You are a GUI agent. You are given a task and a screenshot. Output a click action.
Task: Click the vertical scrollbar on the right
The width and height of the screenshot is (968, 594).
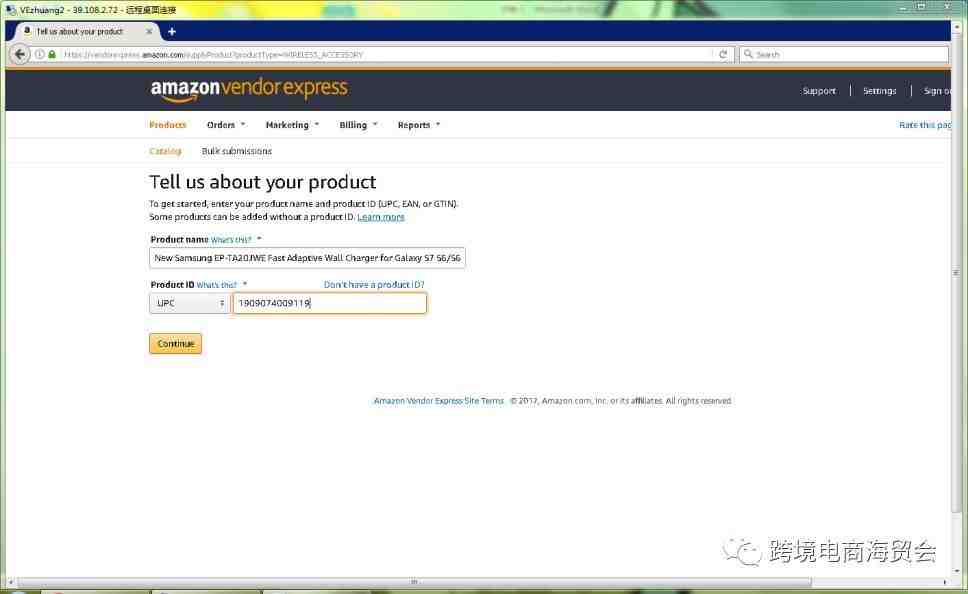click(956, 272)
